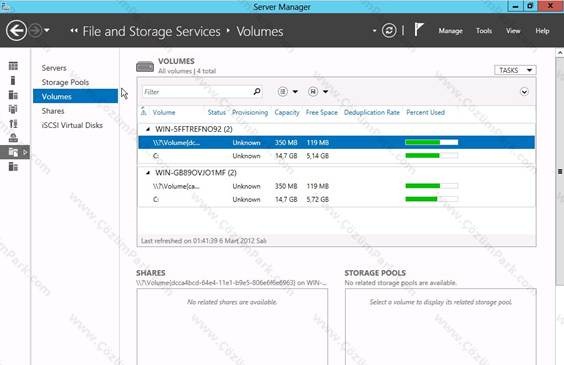The height and width of the screenshot is (365, 564).
Task: Click Server Manager title bar app icon
Action: click(x=5, y=6)
